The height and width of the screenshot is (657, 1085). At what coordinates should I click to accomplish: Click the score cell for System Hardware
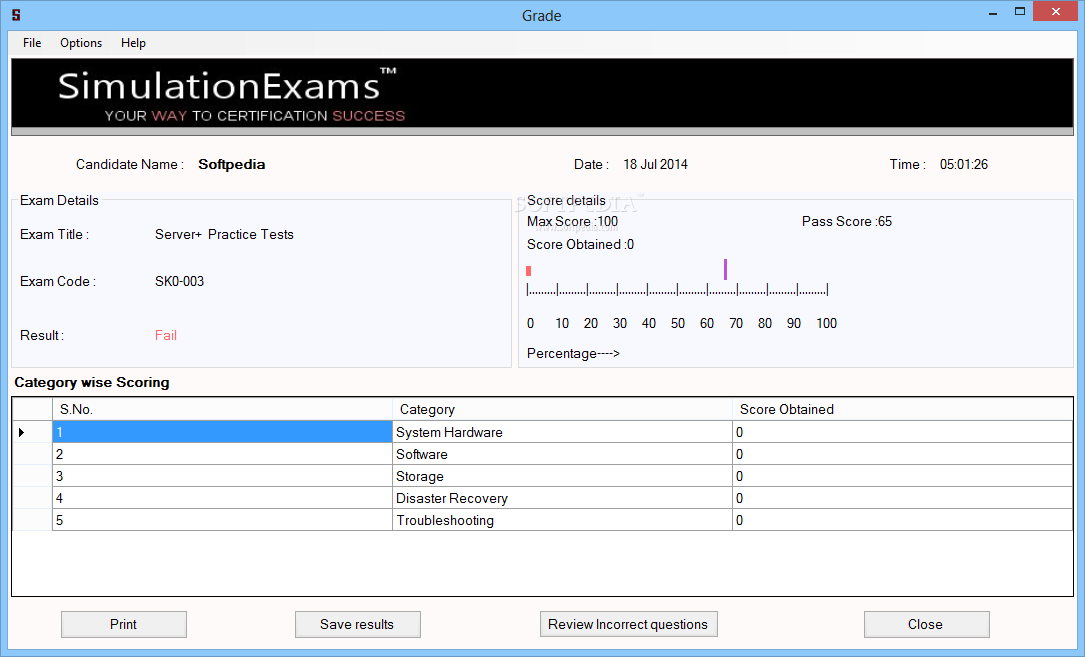902,432
